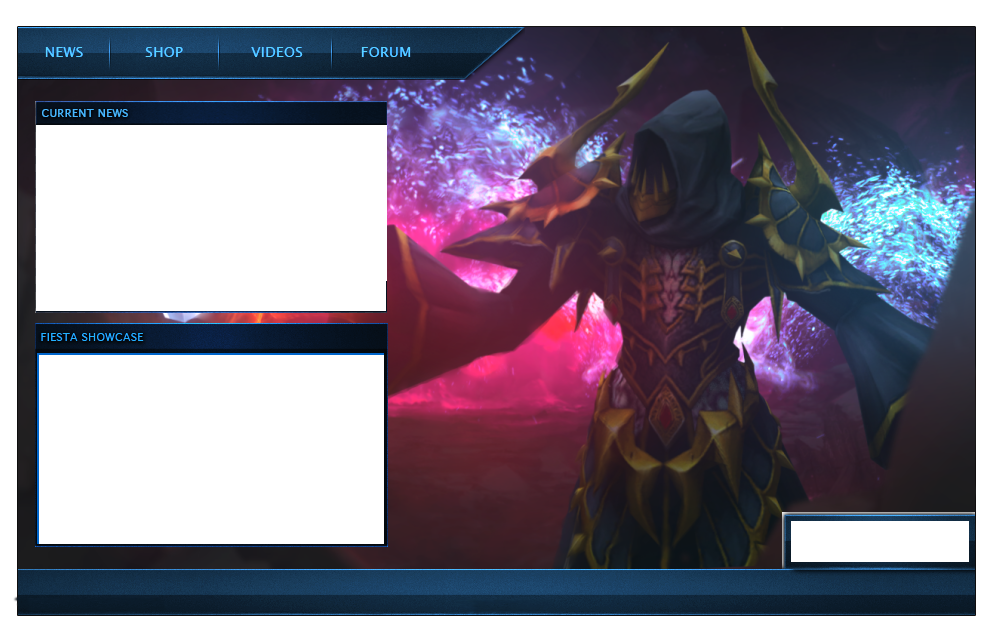Open the NEWS tab
Screen dimensions: 994x642
pyautogui.click(x=64, y=52)
